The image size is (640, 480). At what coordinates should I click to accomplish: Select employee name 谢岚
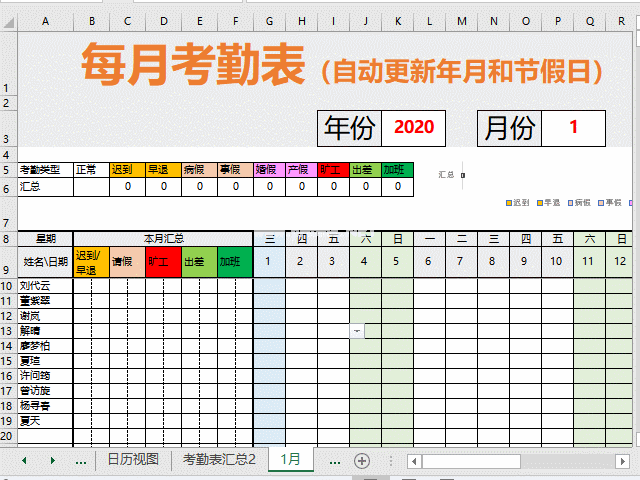(45, 316)
